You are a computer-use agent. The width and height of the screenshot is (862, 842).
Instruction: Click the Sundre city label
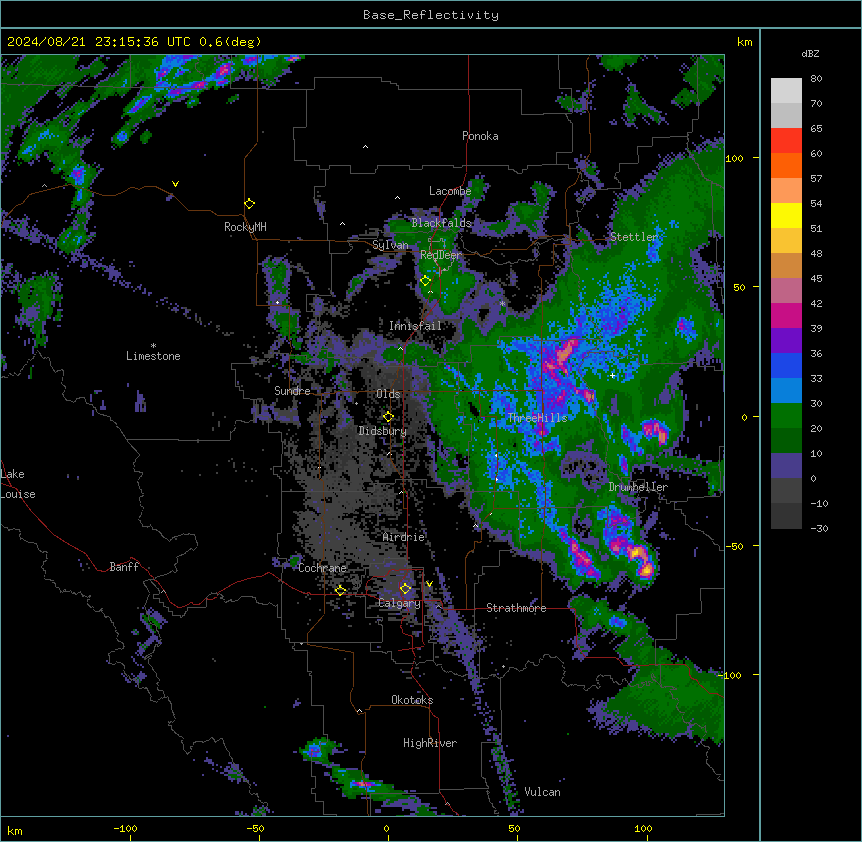coord(292,391)
